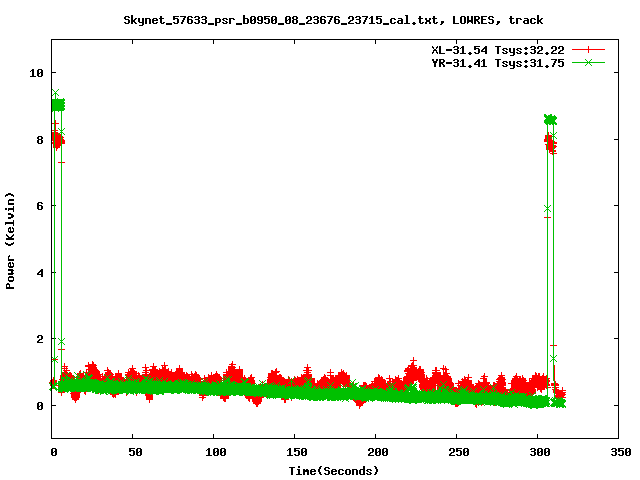Click the red XL legend line sample
The height and width of the screenshot is (480, 640).
(x=588, y=50)
